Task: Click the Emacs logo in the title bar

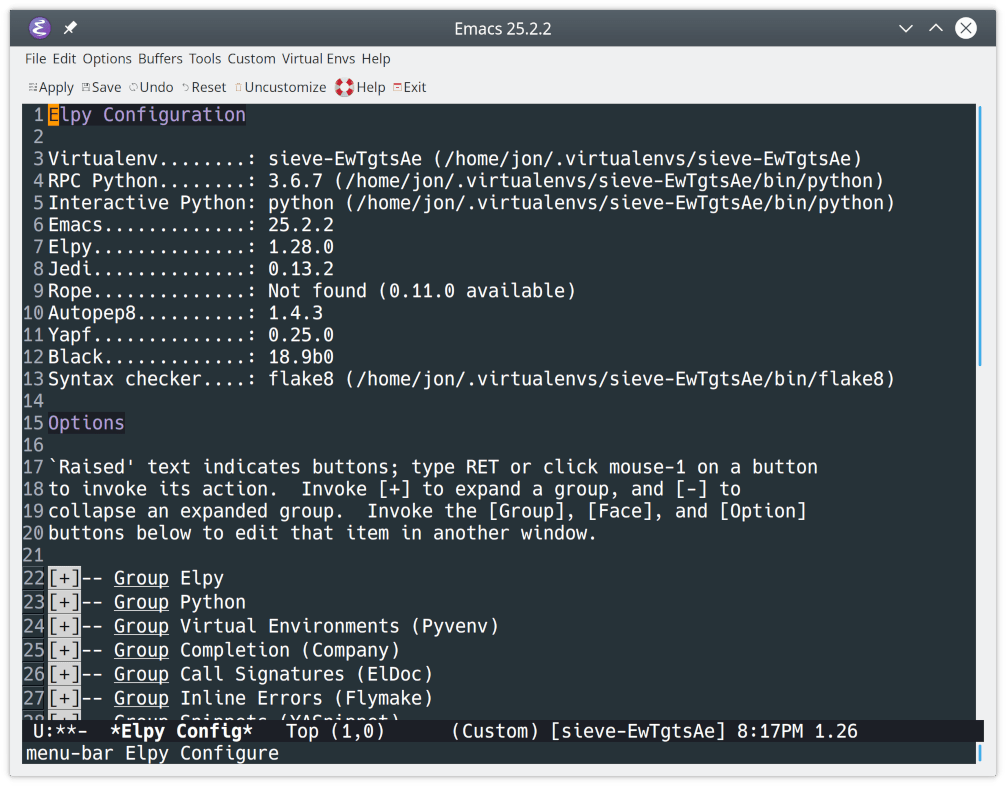Action: coord(37,28)
